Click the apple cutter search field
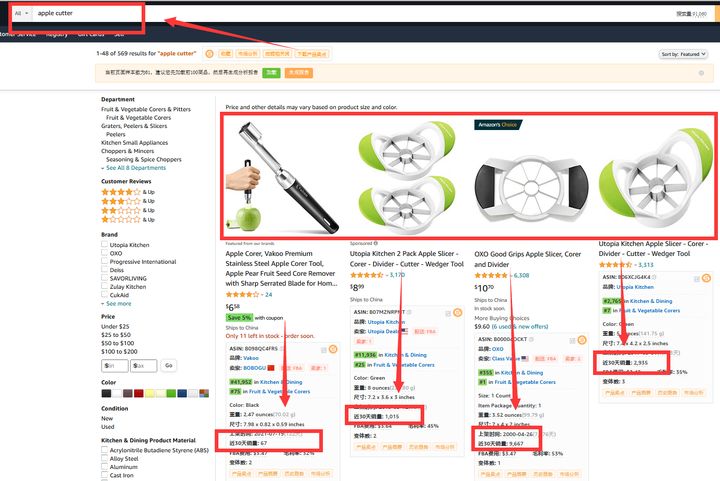720x481 pixels. click(x=349, y=13)
